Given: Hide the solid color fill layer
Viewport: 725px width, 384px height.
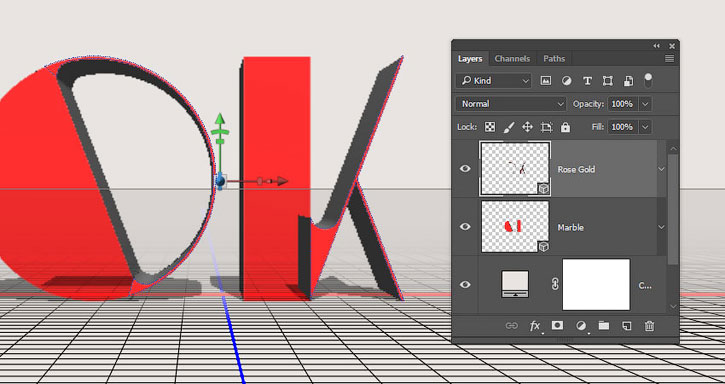Looking at the screenshot, I should [465, 285].
